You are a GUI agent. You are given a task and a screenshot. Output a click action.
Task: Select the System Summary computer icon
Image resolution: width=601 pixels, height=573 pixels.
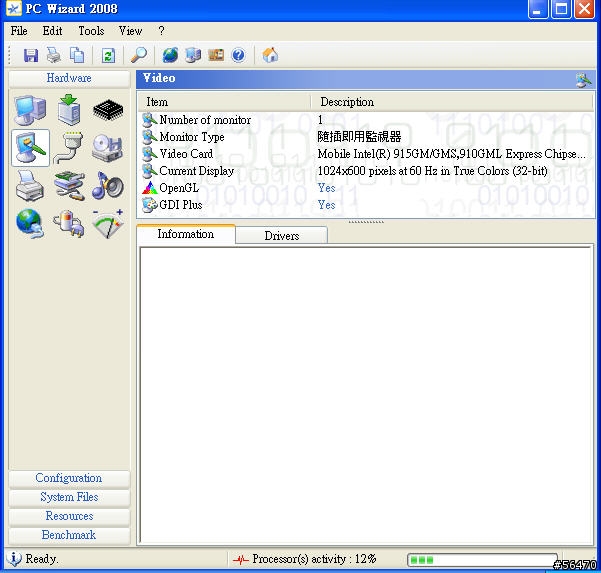click(30, 110)
